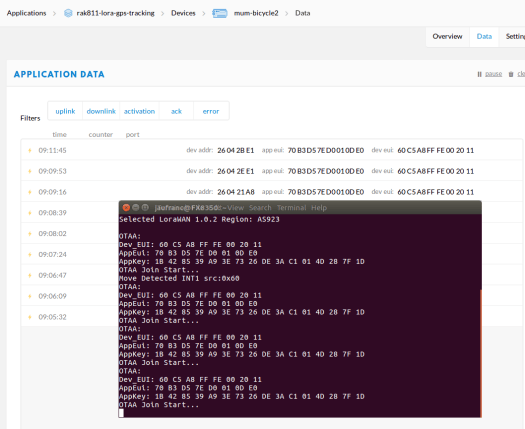Click lightning icon on 09:08:02 row
The image size is (525, 429).
coord(30,233)
